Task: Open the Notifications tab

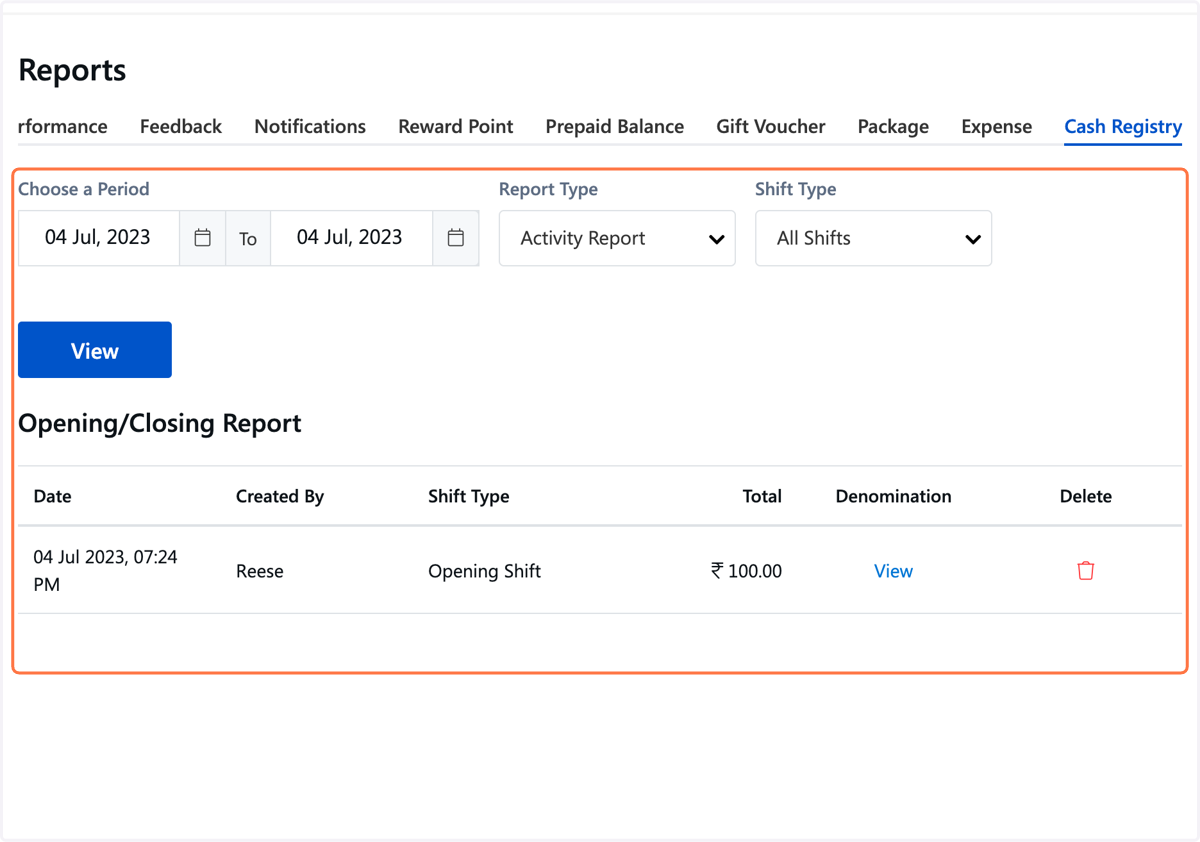Action: [x=310, y=127]
